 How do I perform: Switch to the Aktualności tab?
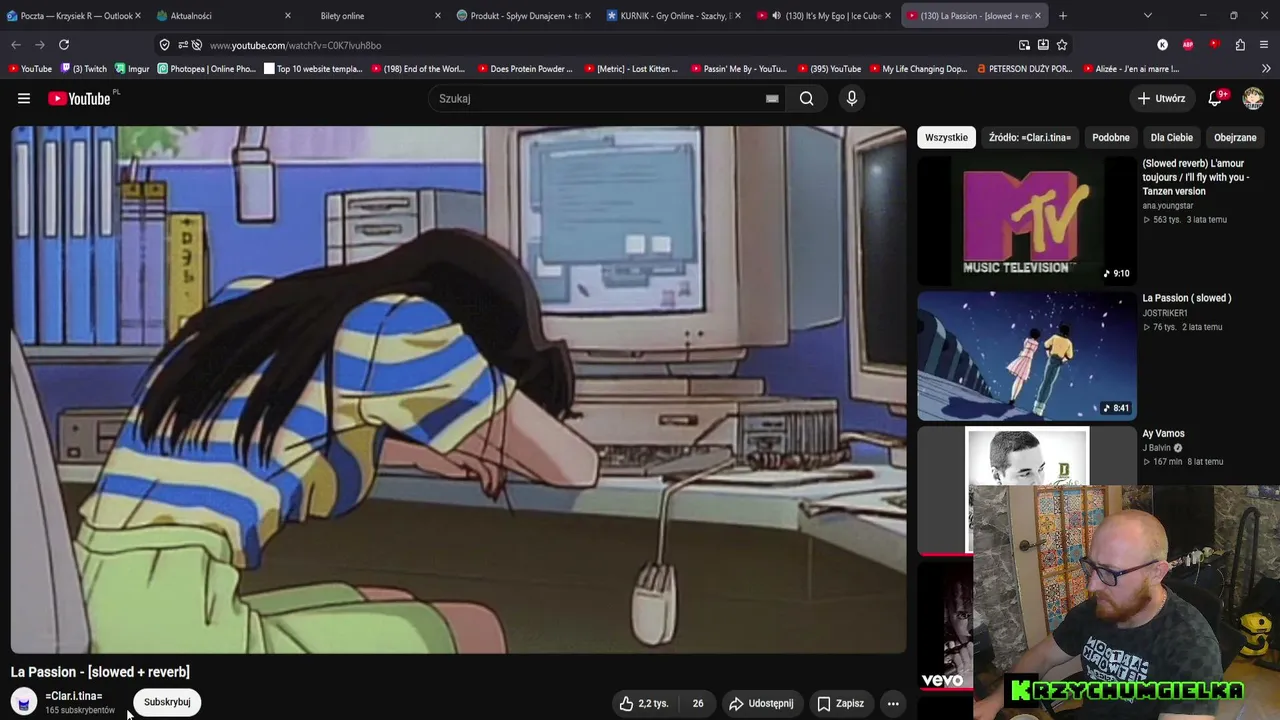tap(225, 16)
